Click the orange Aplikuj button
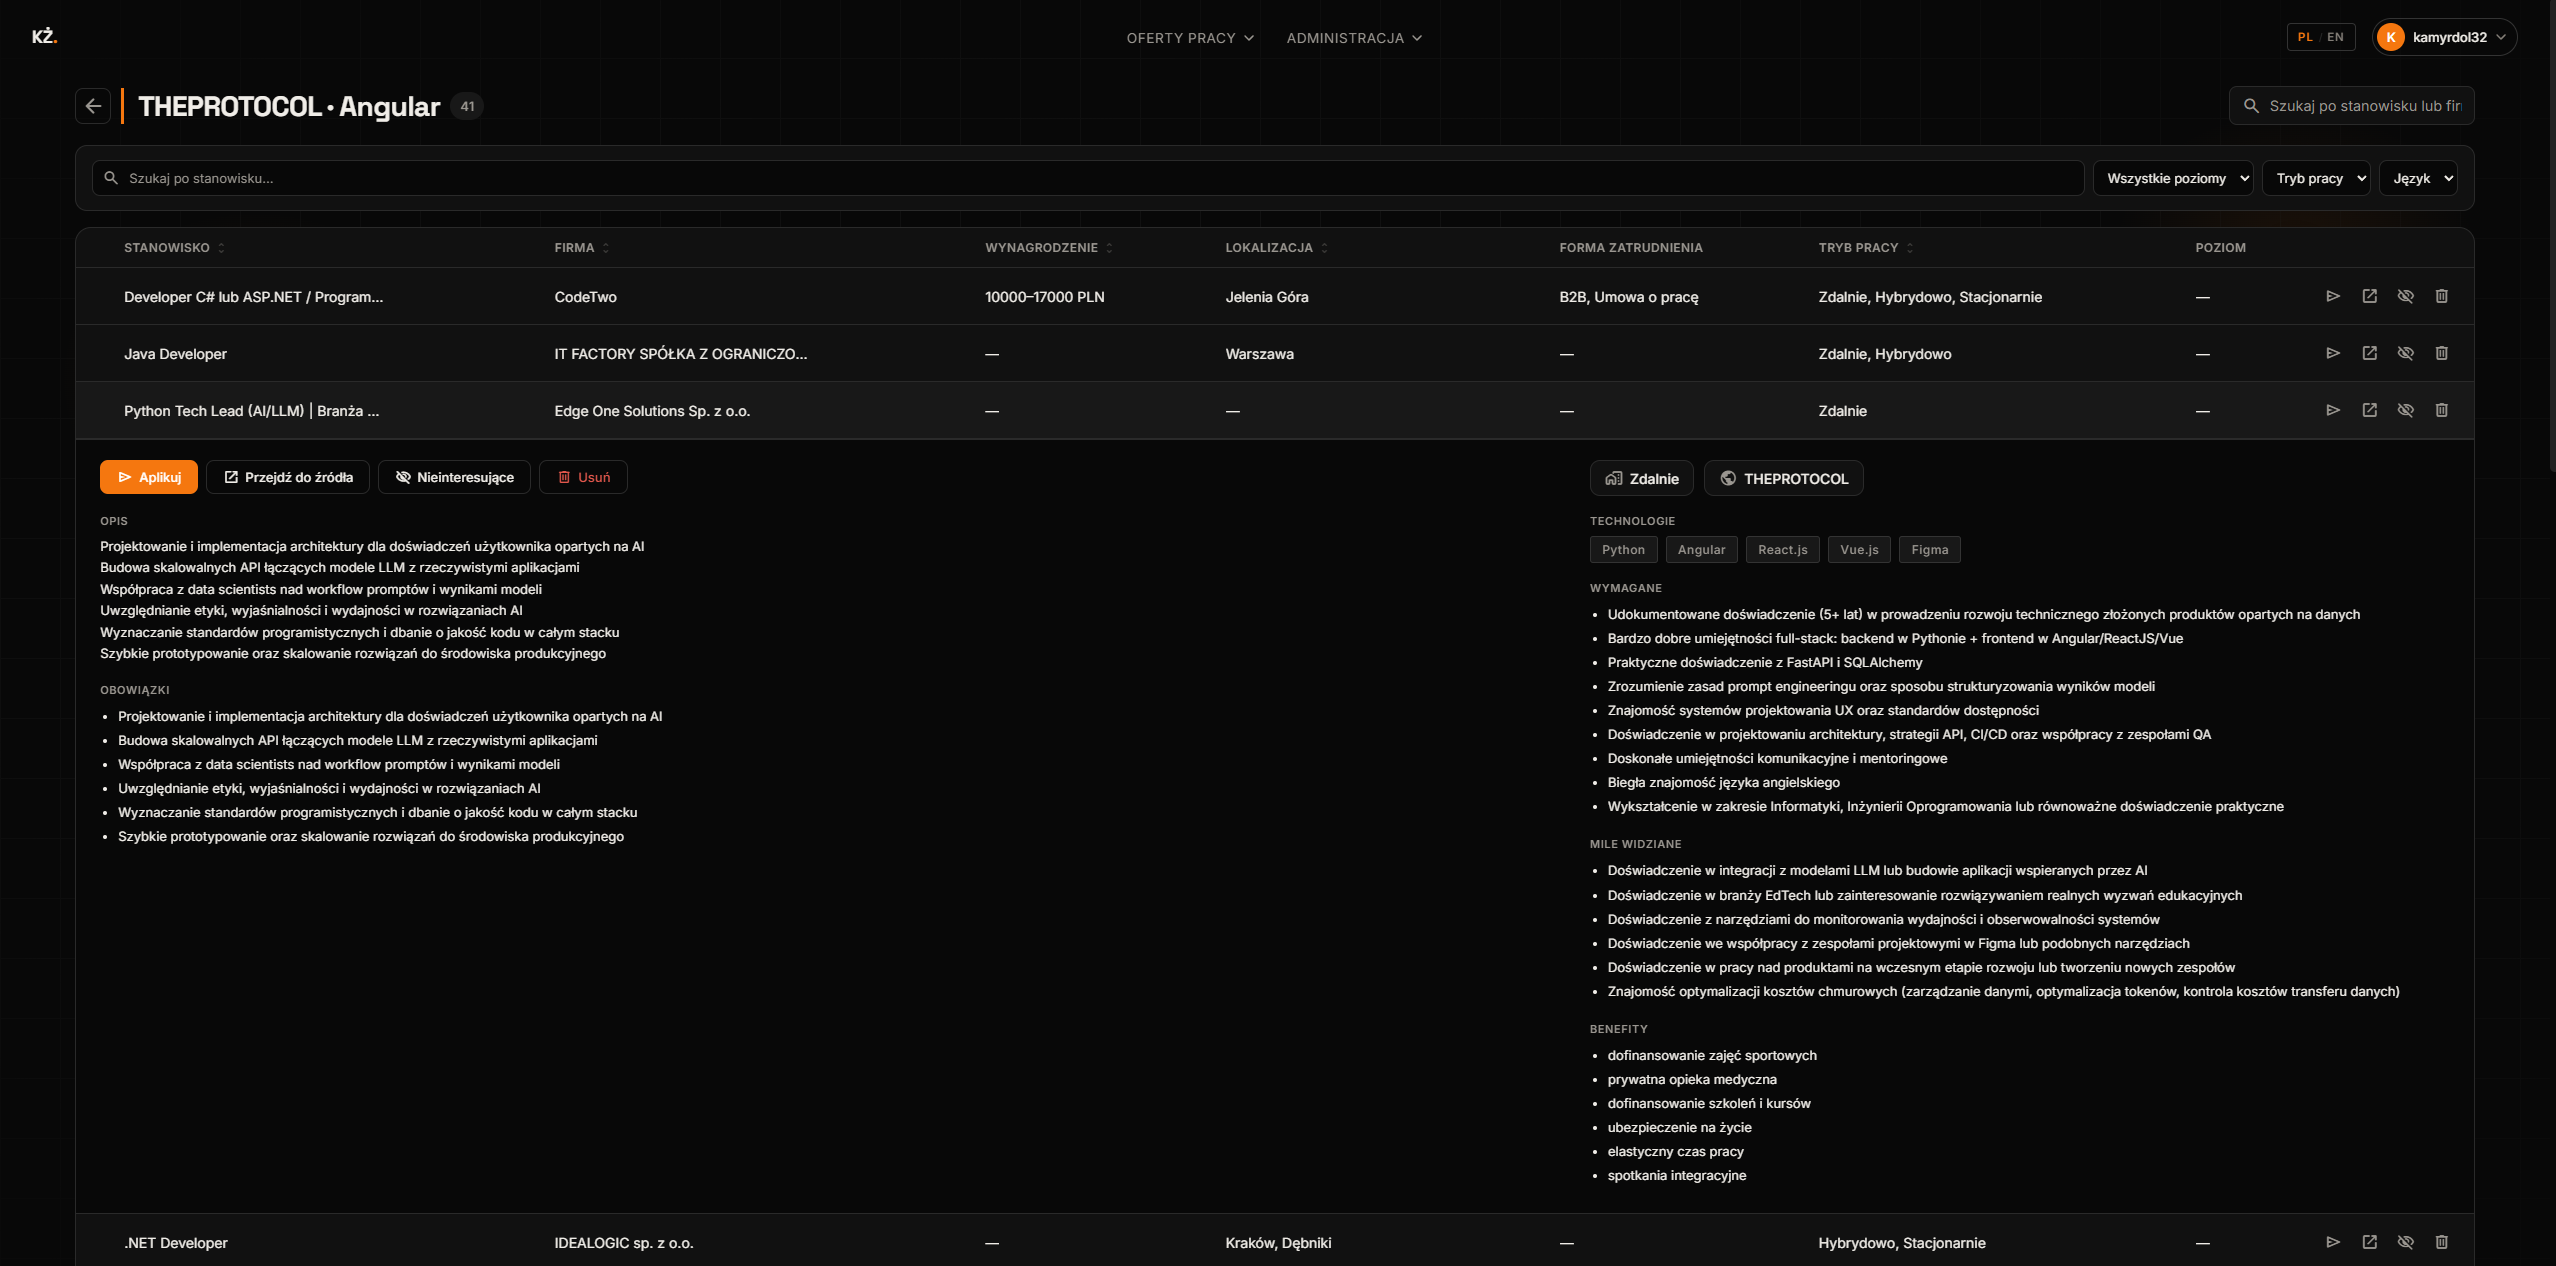 coord(149,477)
